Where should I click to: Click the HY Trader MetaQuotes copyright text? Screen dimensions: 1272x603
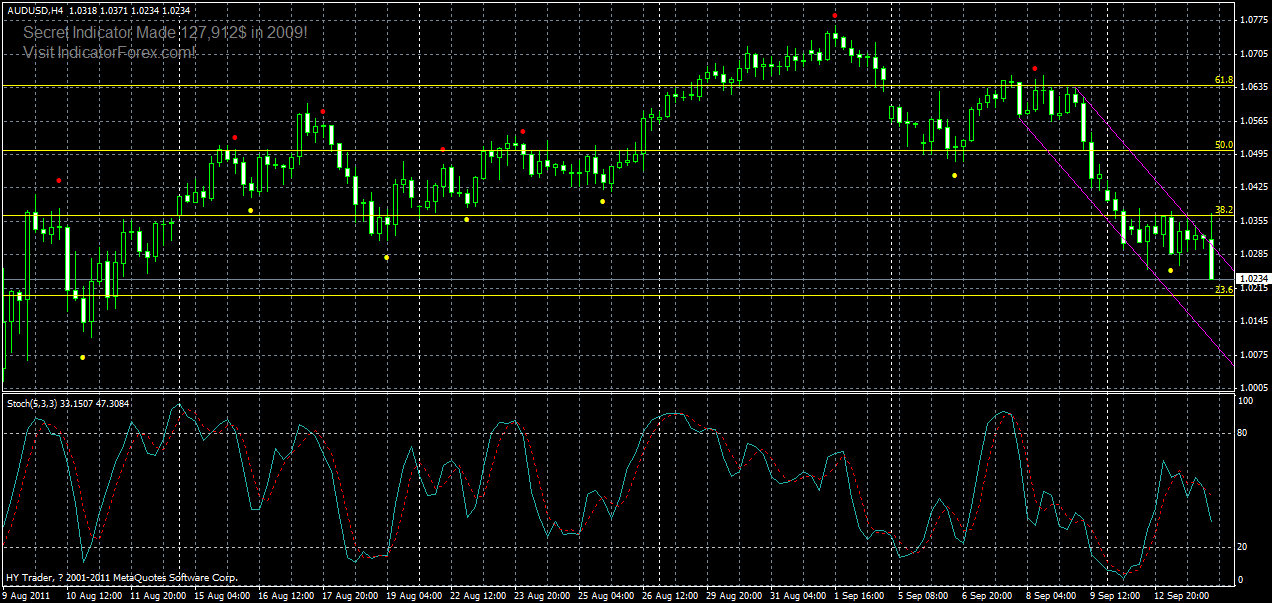[x=120, y=578]
